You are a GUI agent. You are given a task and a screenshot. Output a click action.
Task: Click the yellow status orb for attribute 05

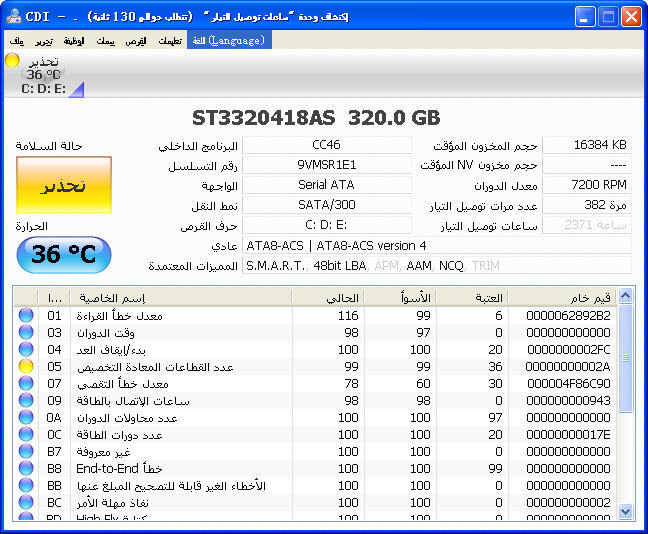(x=26, y=366)
